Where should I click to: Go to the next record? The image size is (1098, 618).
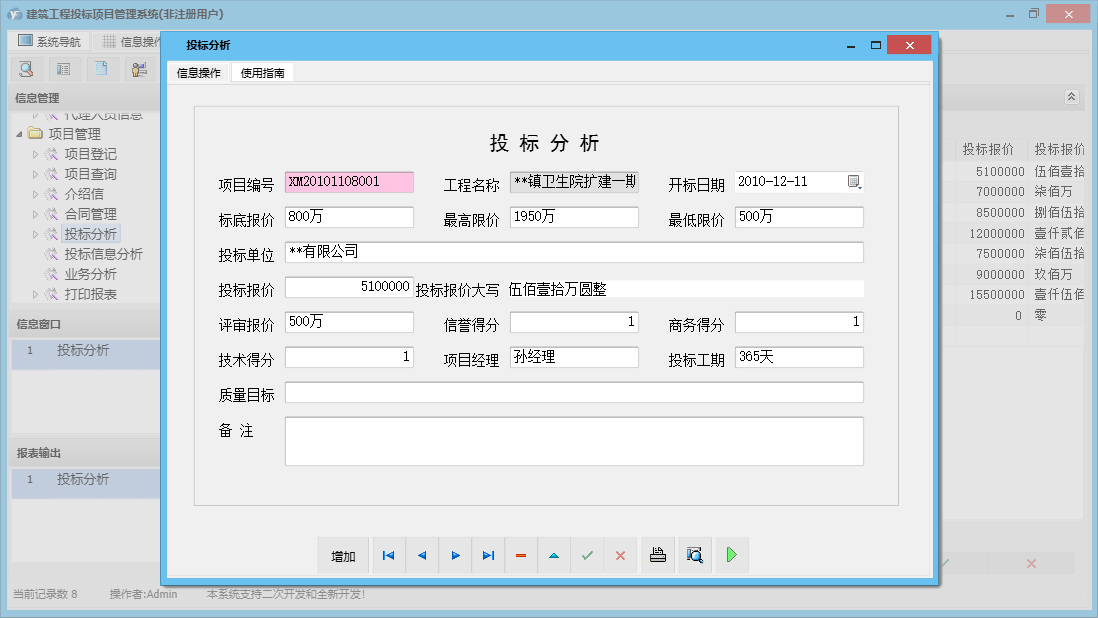455,556
